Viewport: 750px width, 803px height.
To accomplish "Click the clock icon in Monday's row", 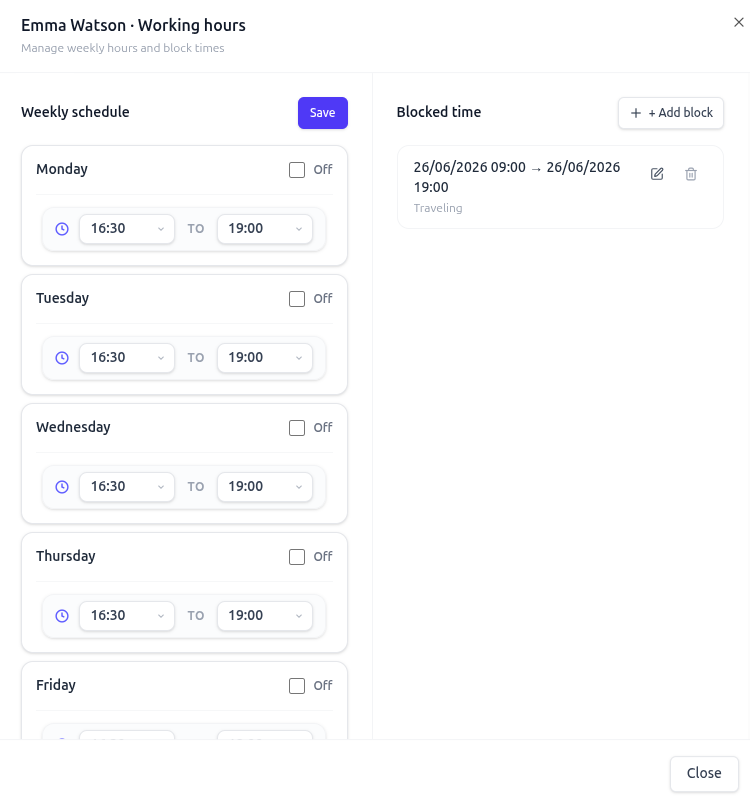I will 62,229.
